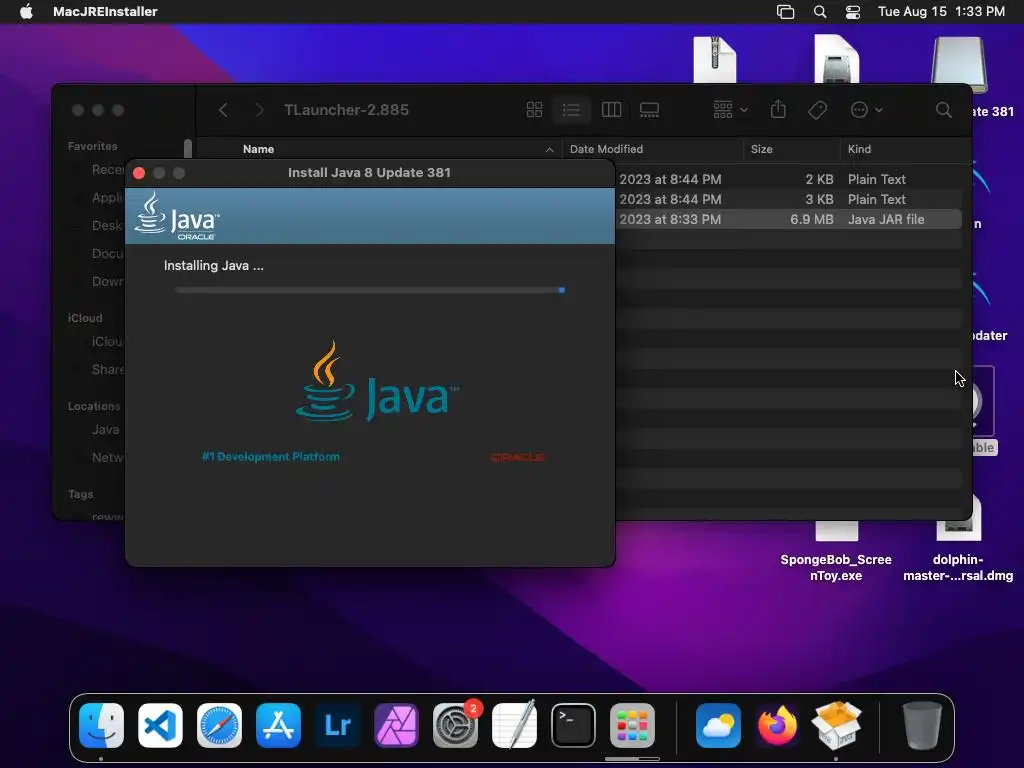Viewport: 1024px width, 768px height.
Task: Click the Finder sidebar scrollbar
Action: (188, 148)
